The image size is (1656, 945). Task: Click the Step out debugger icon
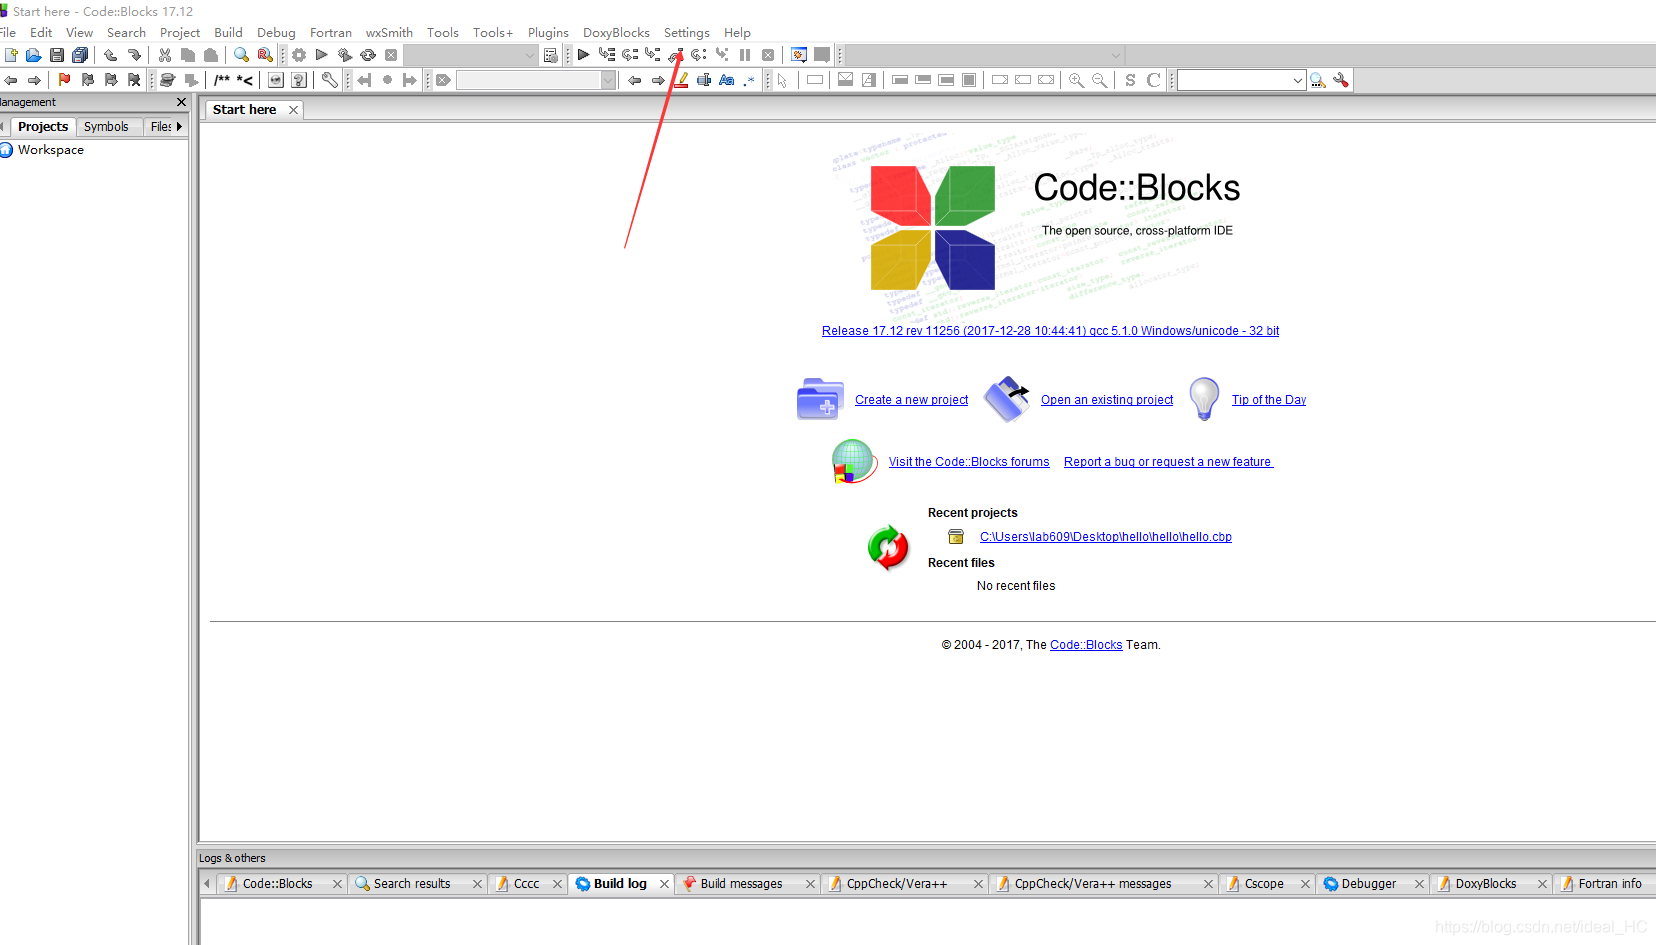(676, 55)
